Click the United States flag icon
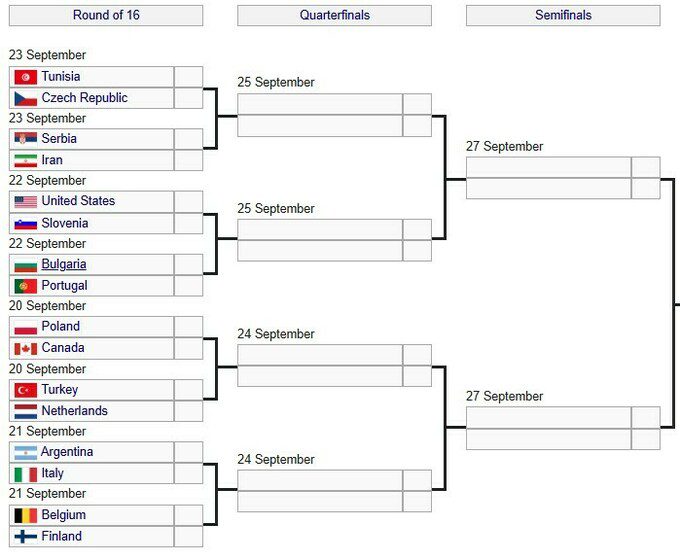This screenshot has height=559, width=680. [26, 201]
